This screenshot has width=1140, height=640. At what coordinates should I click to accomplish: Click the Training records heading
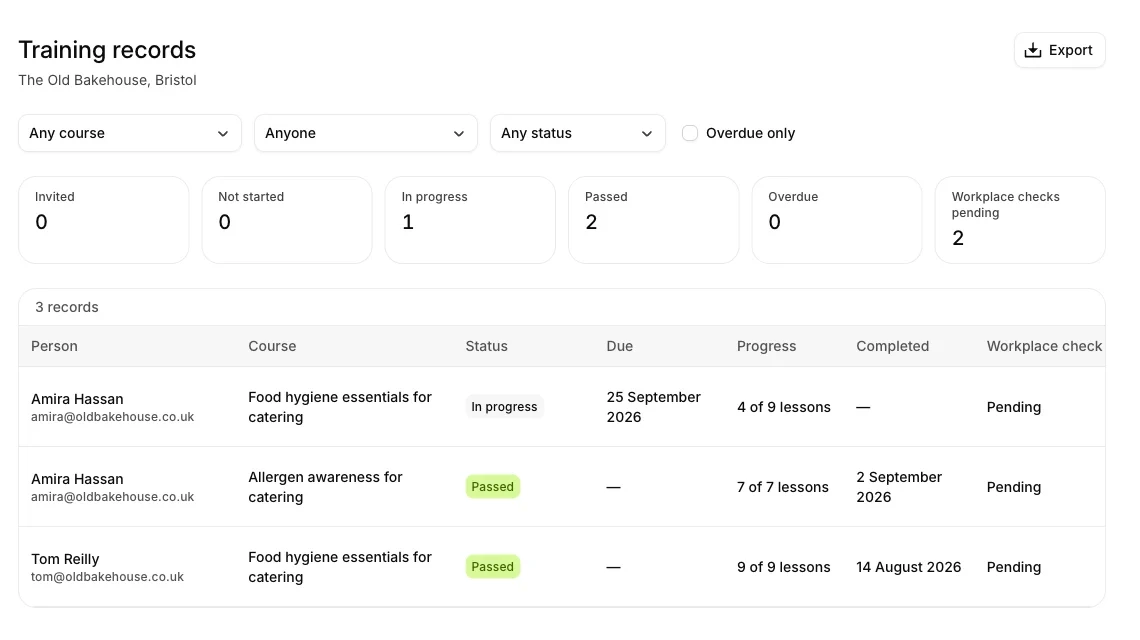pyautogui.click(x=107, y=49)
